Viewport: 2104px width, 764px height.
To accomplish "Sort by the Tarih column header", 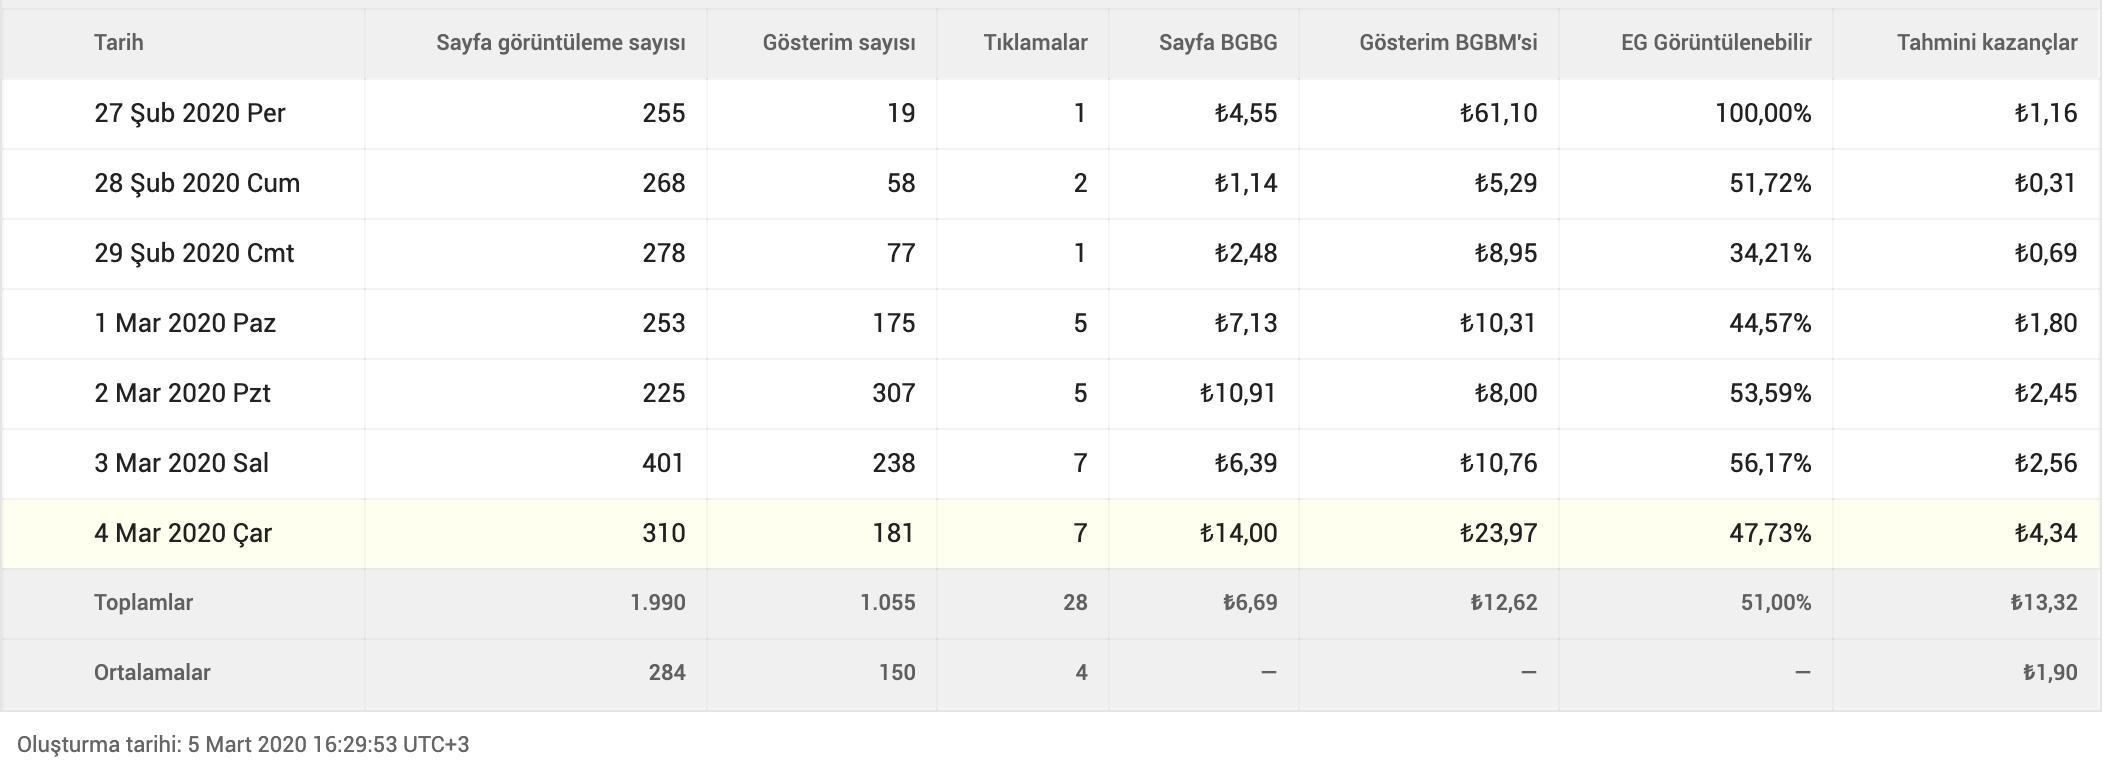I will 118,42.
